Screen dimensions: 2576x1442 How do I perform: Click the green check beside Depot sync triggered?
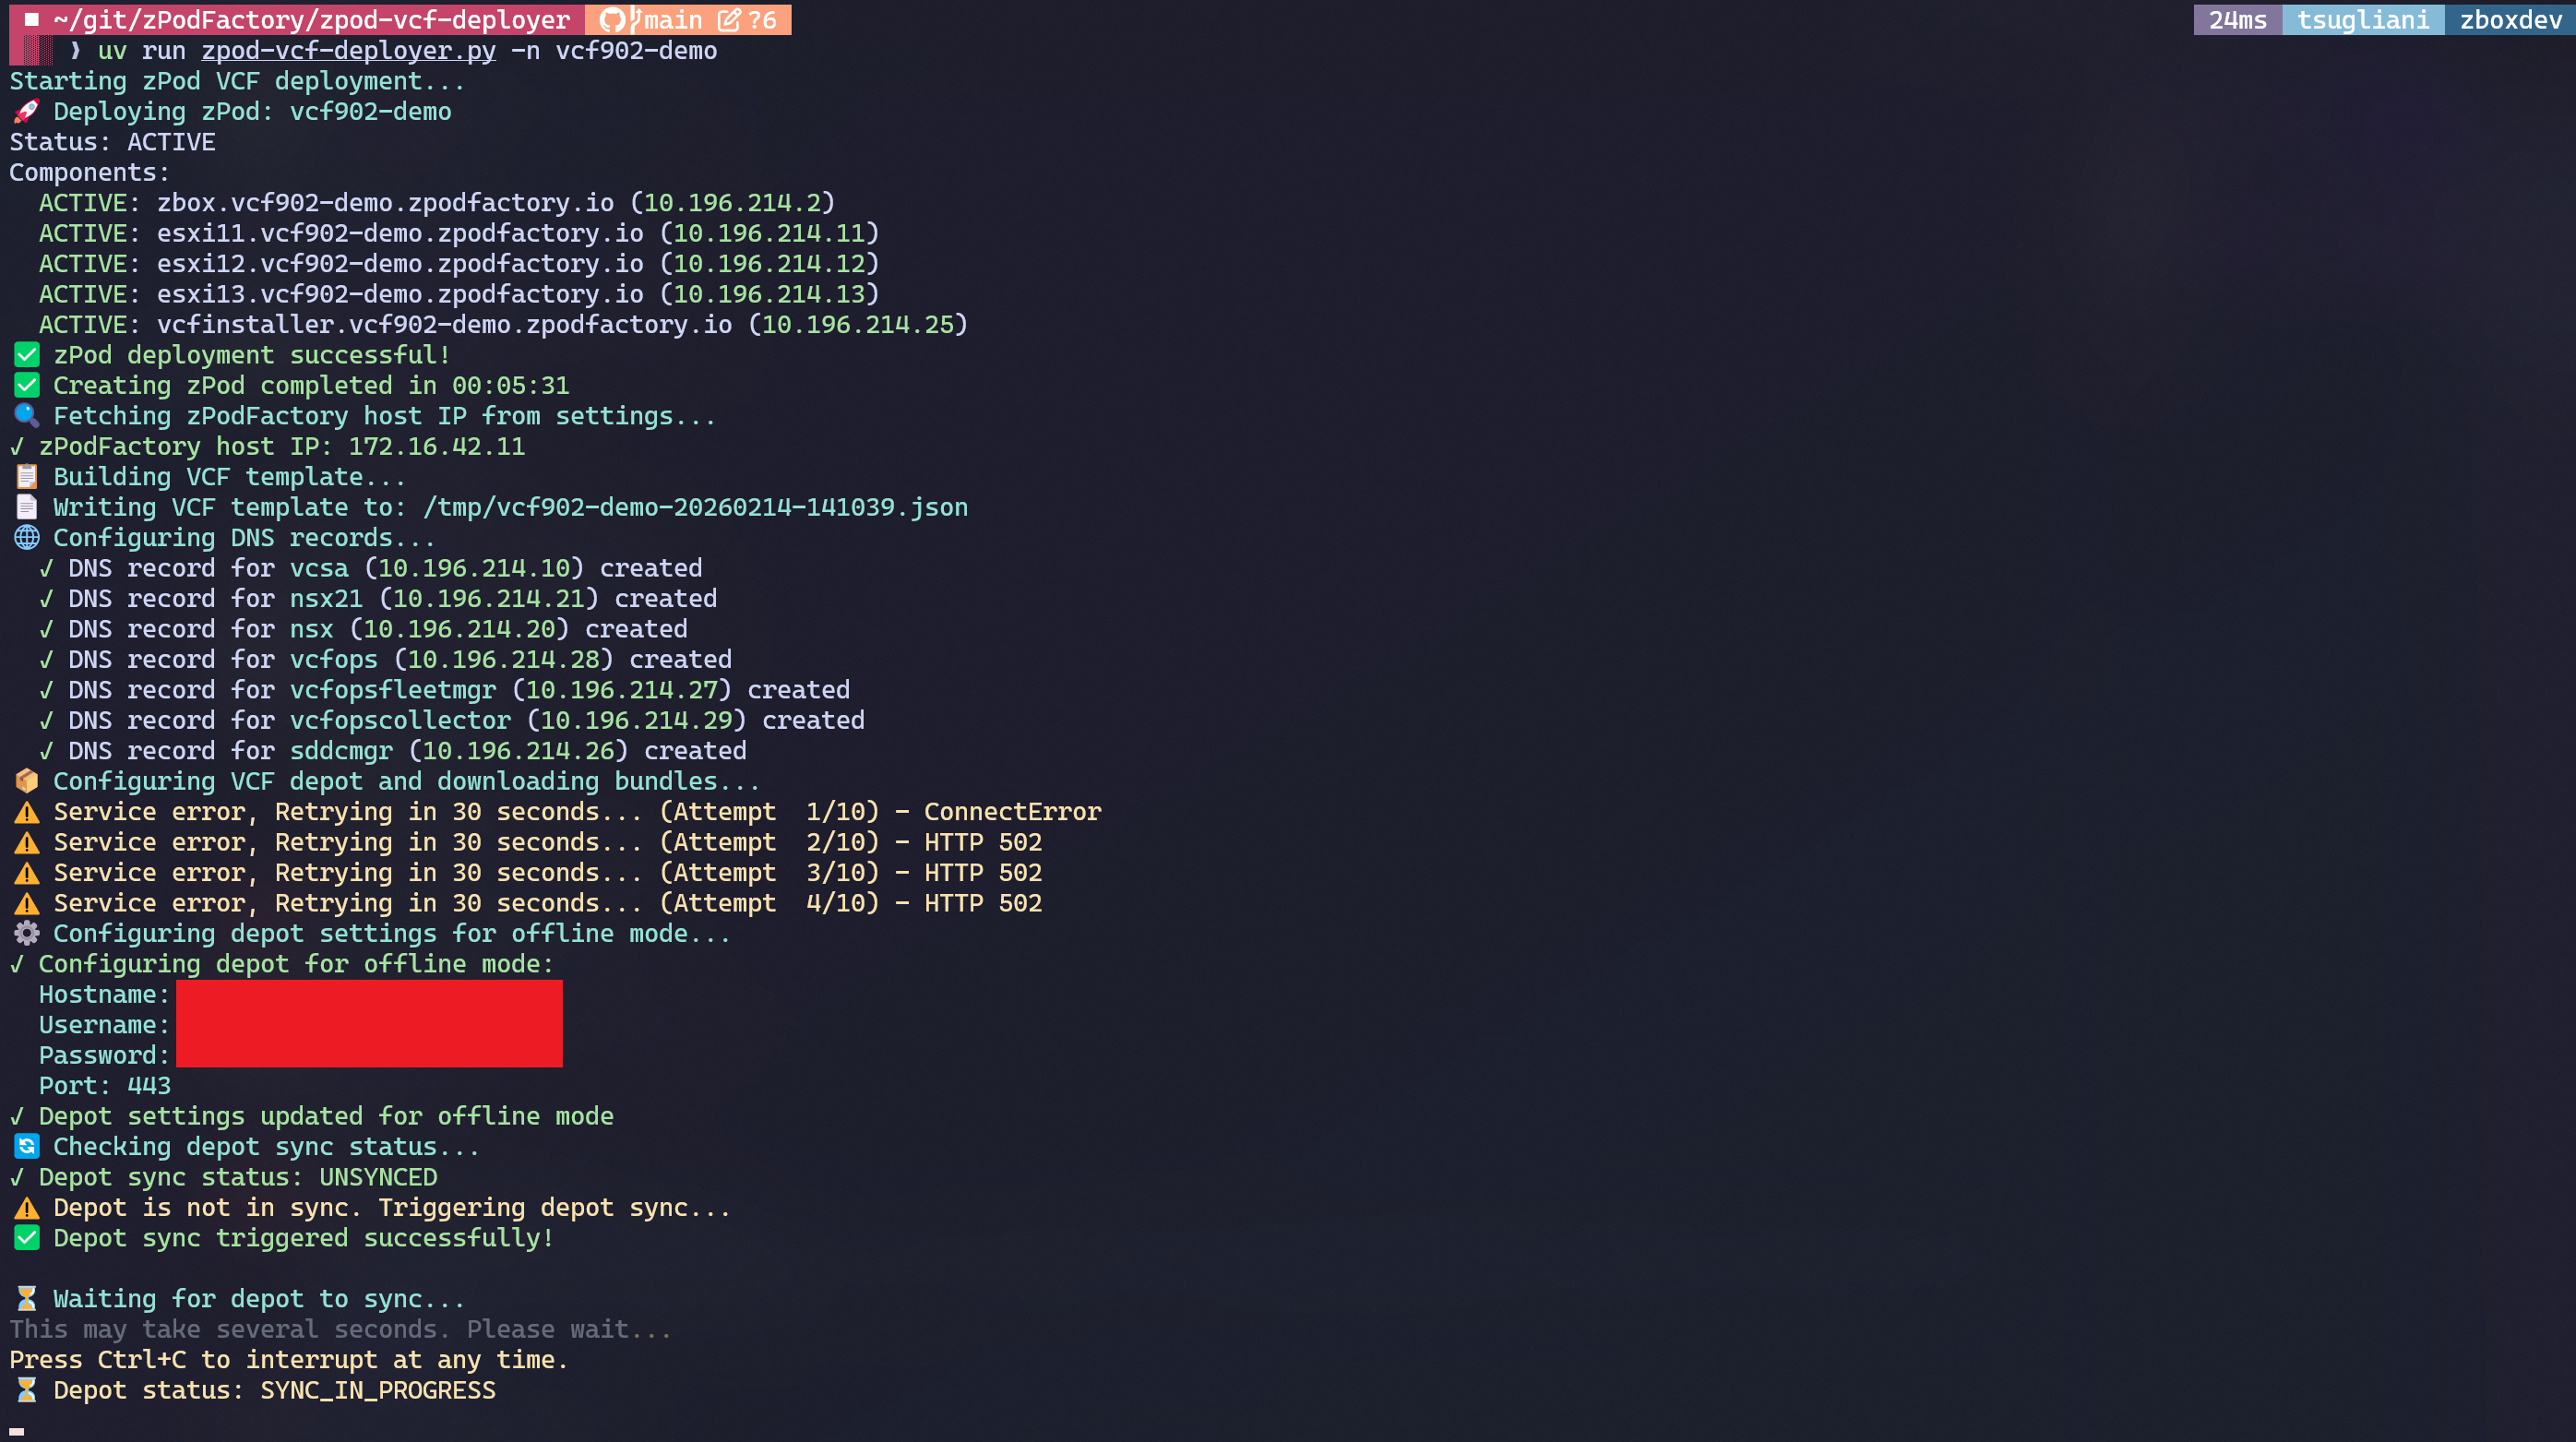[x=26, y=1238]
